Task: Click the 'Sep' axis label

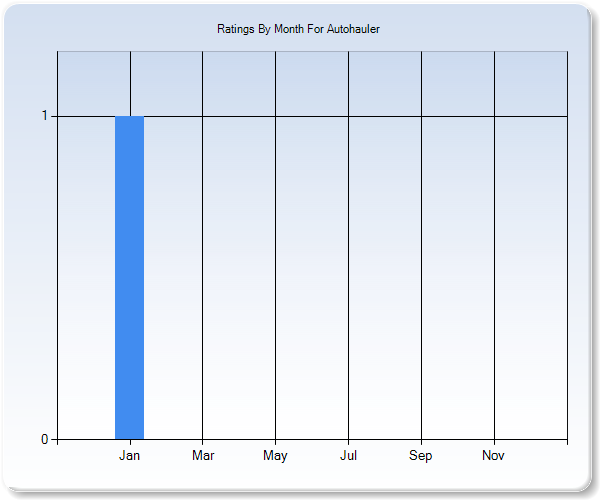Action: point(421,456)
